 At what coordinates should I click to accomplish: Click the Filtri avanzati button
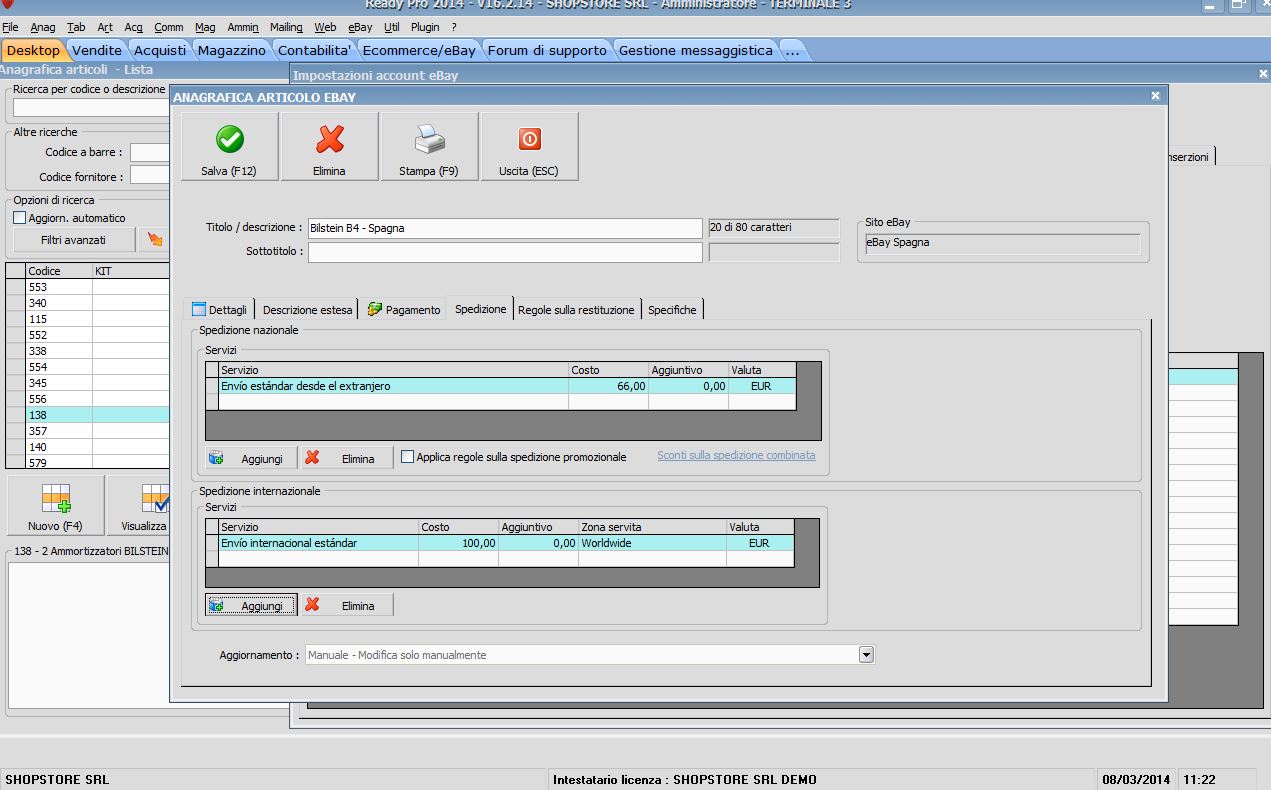(x=73, y=240)
